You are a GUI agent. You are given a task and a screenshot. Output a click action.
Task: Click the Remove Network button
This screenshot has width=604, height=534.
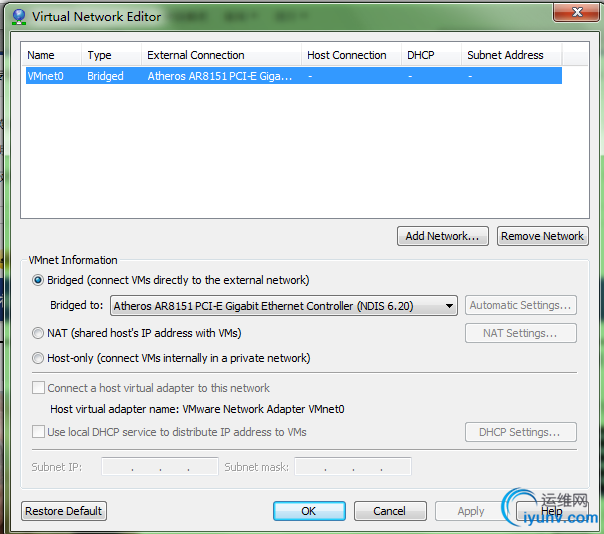[543, 236]
